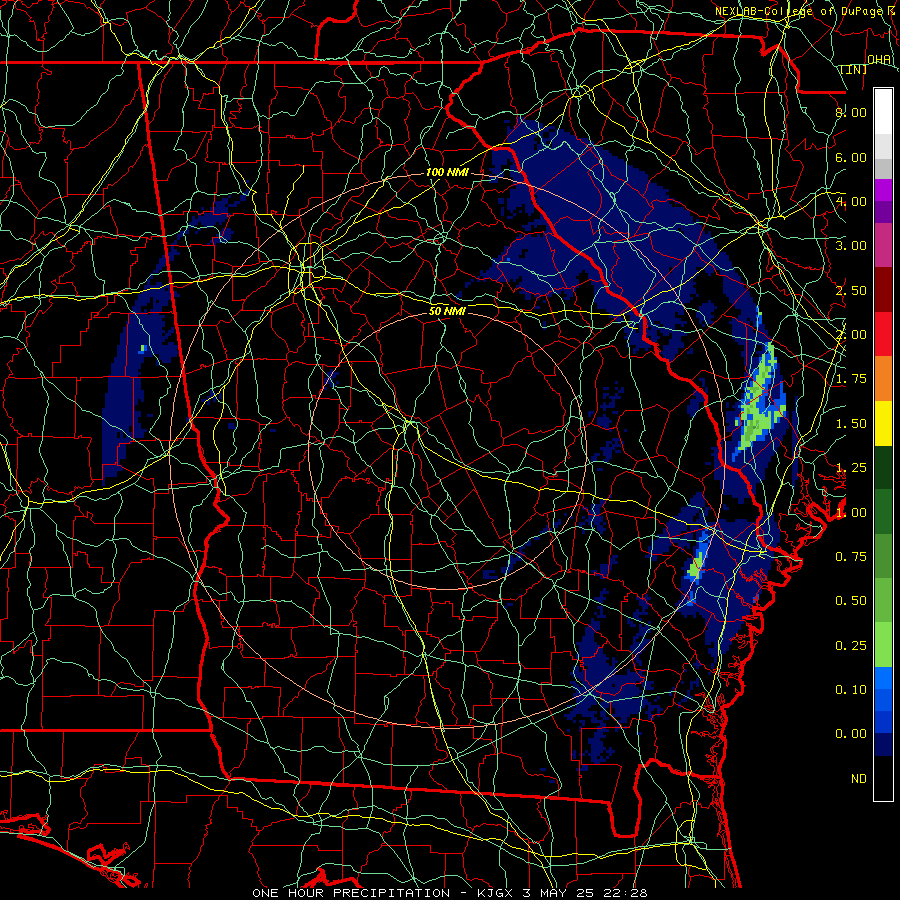Choose the yellow 1.50 legend swatch

883,424
